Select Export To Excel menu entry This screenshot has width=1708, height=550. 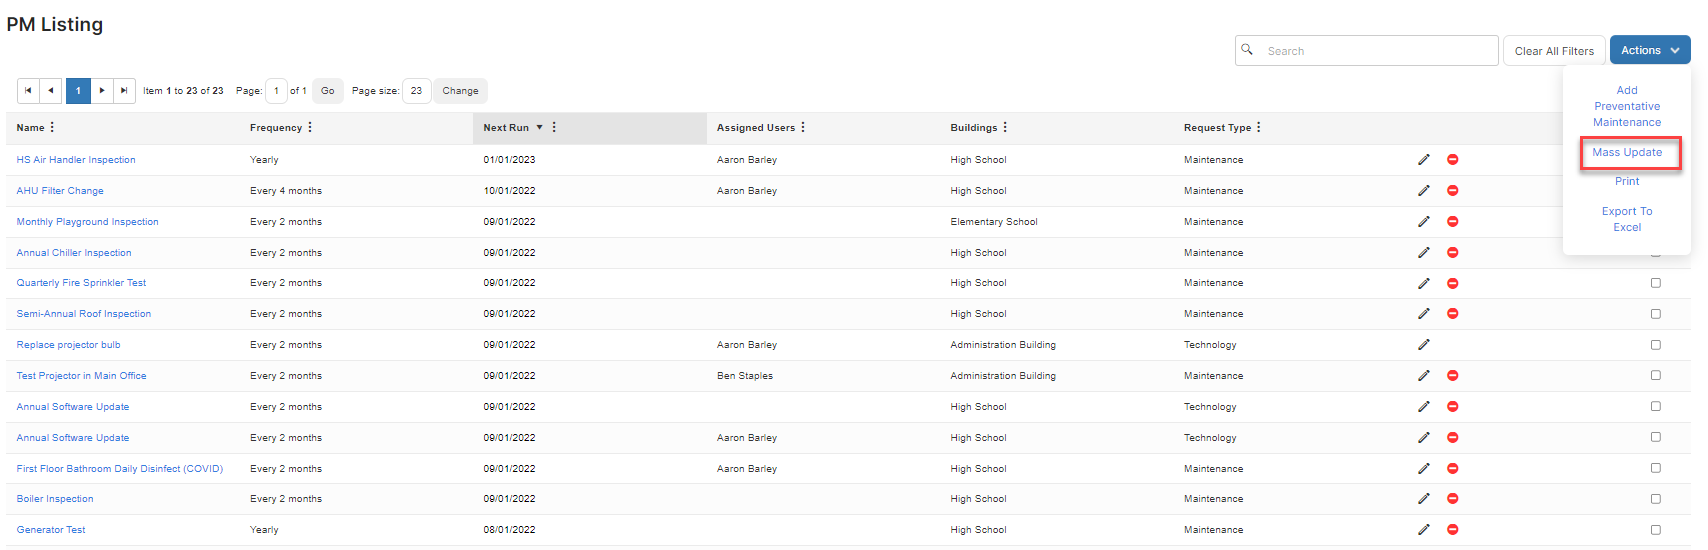1627,219
